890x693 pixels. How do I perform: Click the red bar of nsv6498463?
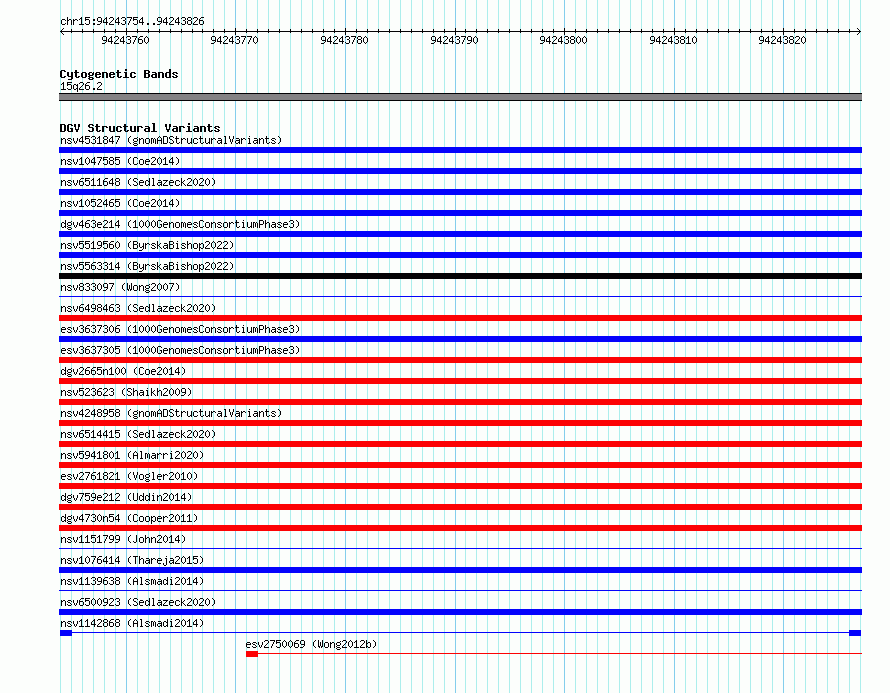(x=460, y=318)
